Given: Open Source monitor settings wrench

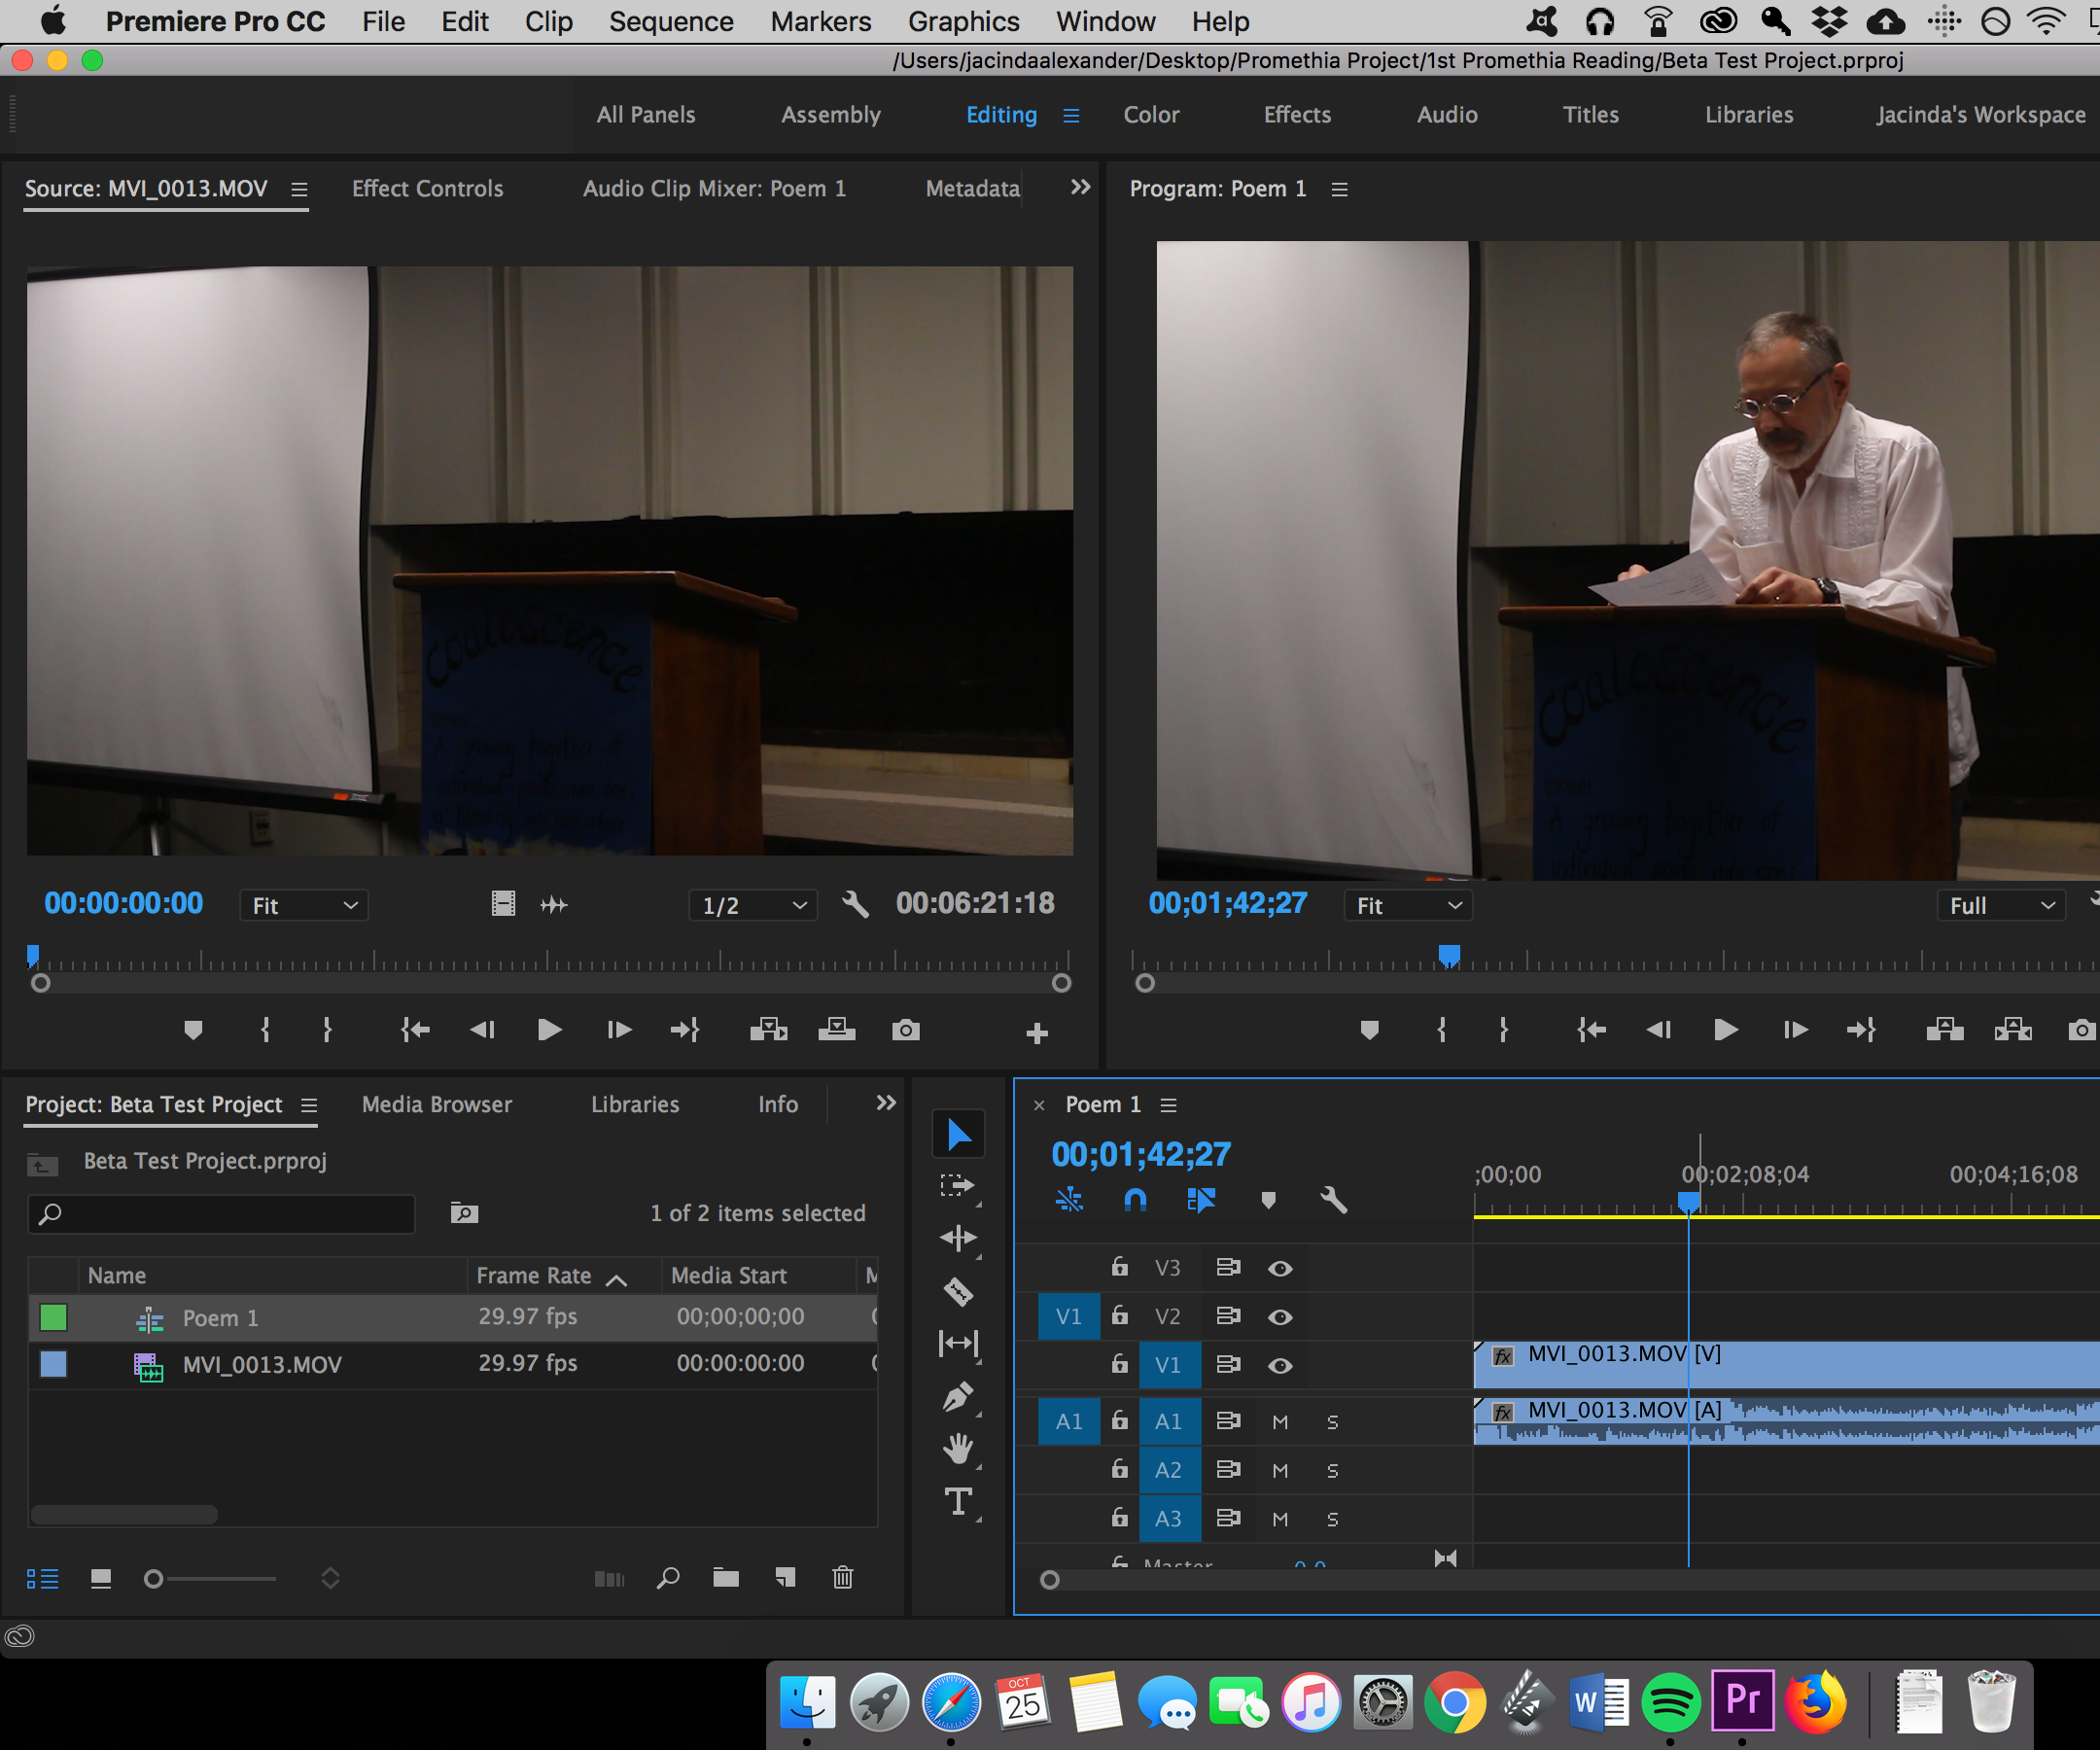Looking at the screenshot, I should click(x=855, y=905).
